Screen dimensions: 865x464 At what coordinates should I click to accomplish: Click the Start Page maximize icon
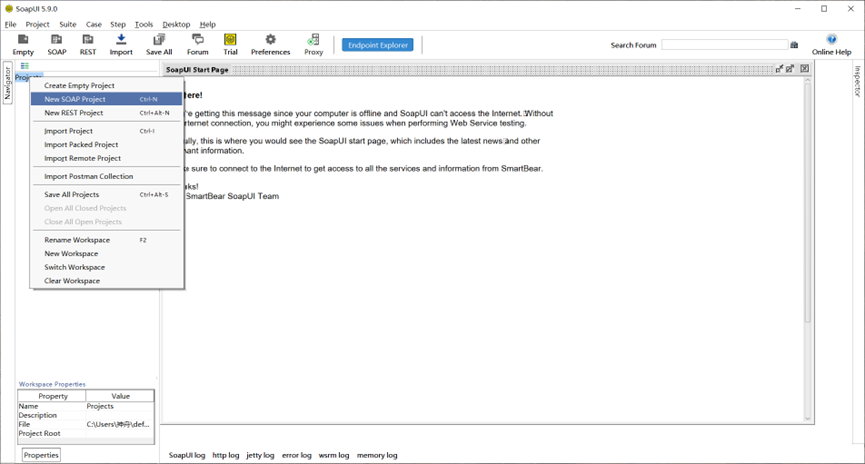790,69
